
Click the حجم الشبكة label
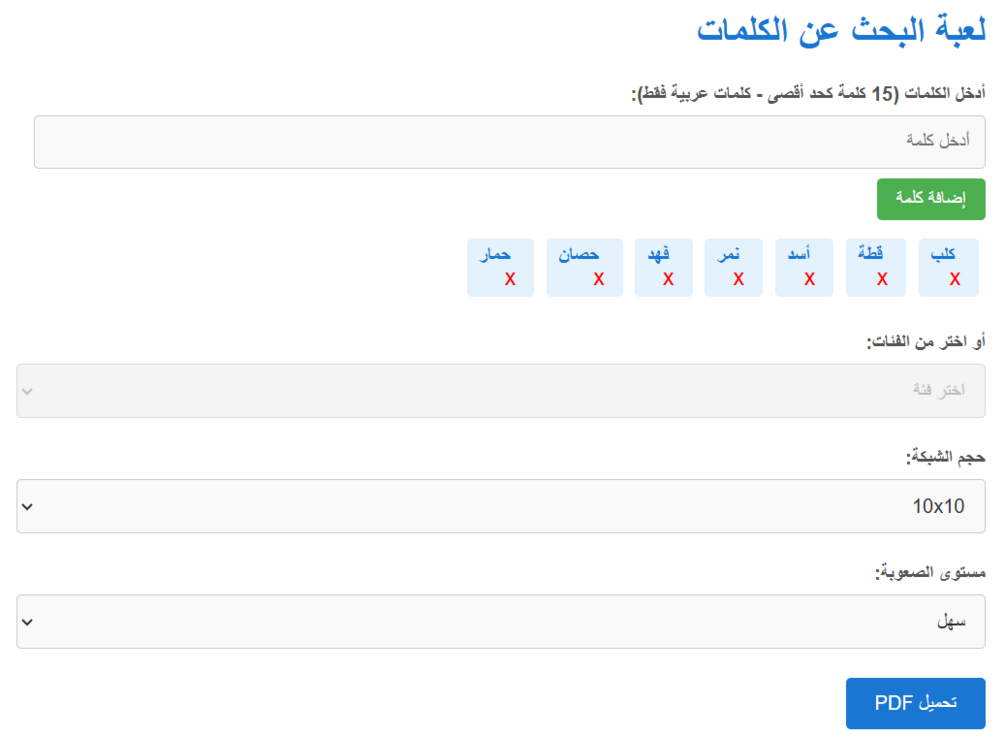[945, 458]
